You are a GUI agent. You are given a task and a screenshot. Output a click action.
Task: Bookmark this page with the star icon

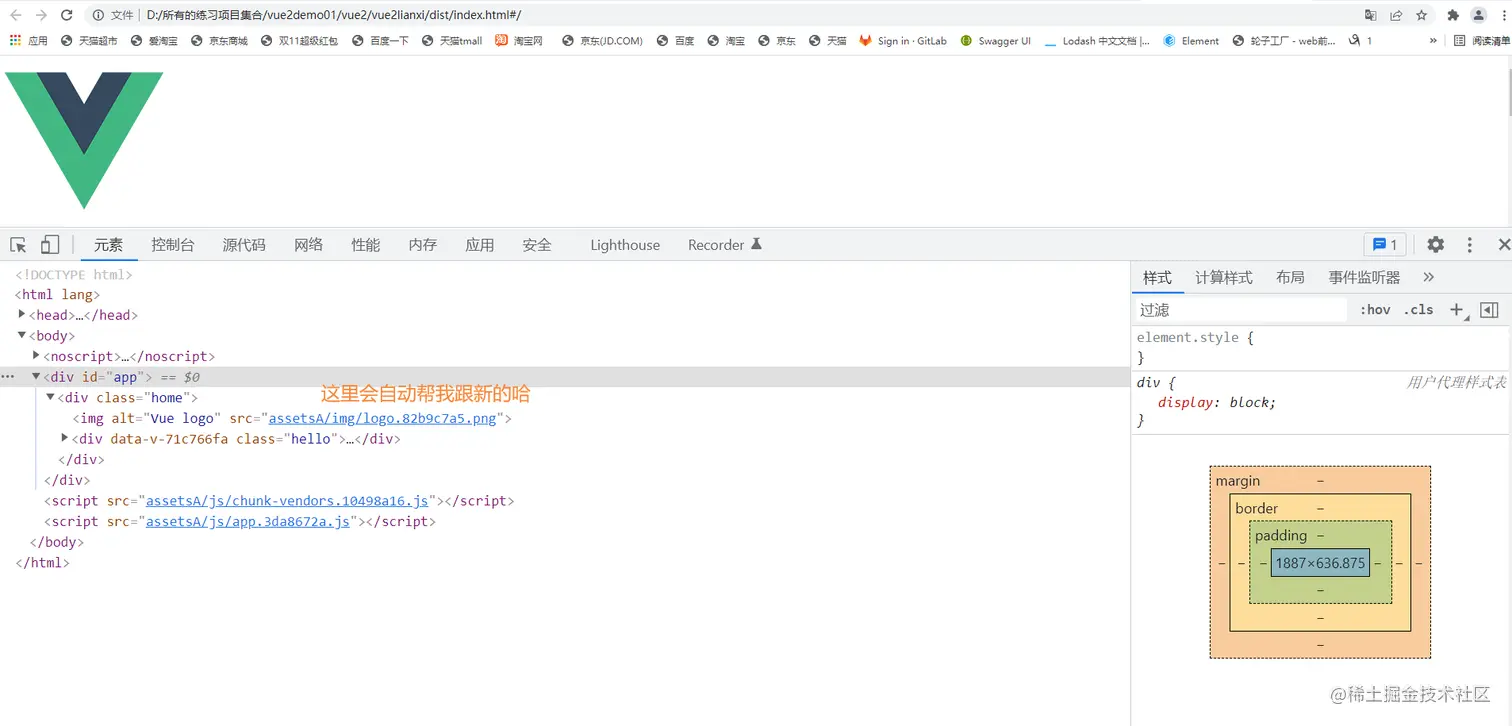tap(1421, 15)
